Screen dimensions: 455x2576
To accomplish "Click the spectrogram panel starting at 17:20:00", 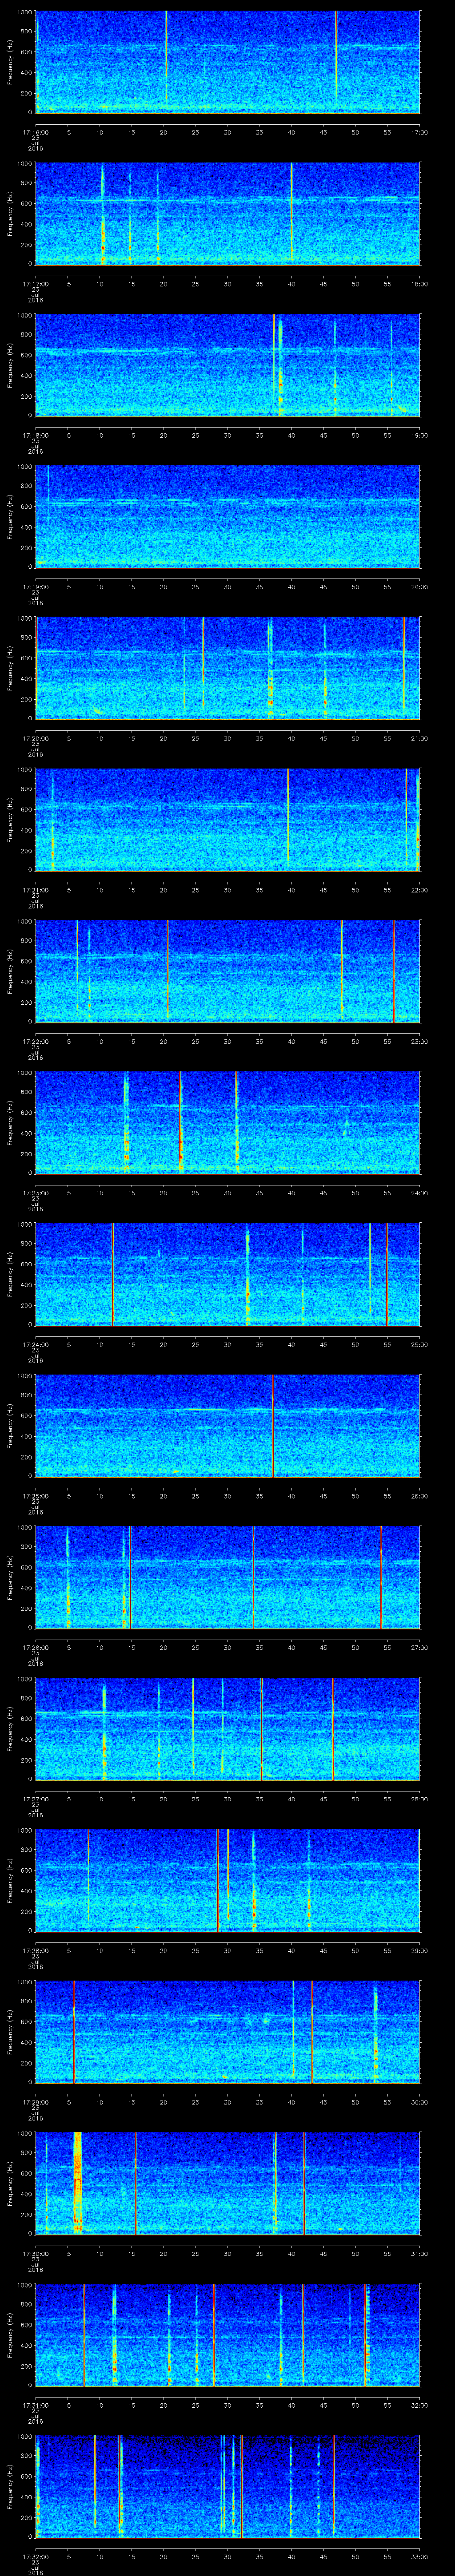I will point(227,668).
